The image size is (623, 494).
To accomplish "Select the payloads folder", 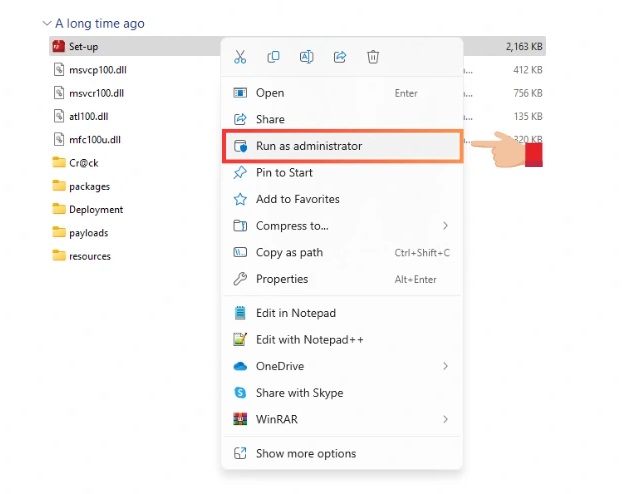I will tap(89, 233).
